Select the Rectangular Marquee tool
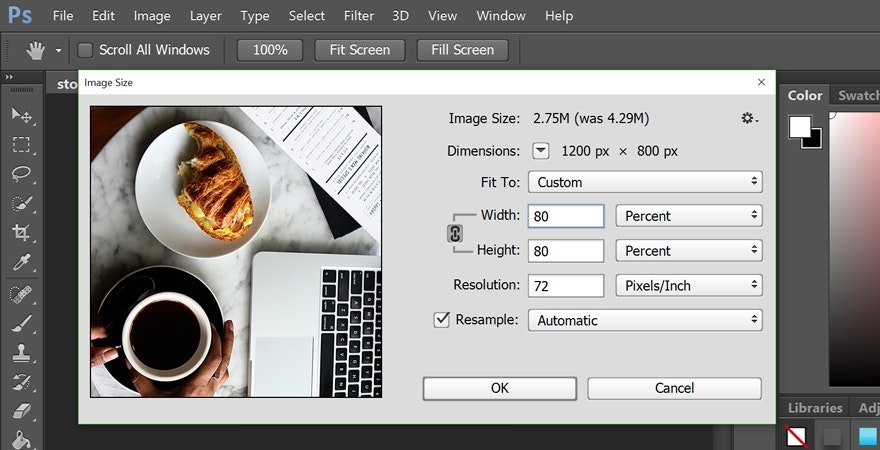 tap(21, 145)
